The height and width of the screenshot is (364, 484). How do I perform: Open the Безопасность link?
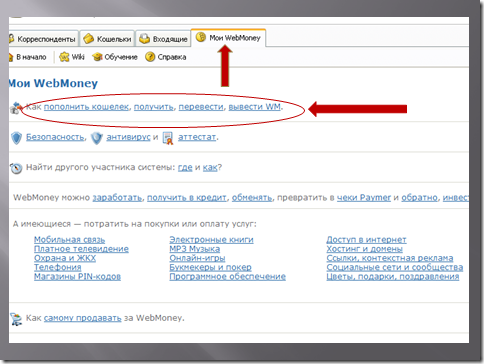click(x=55, y=137)
